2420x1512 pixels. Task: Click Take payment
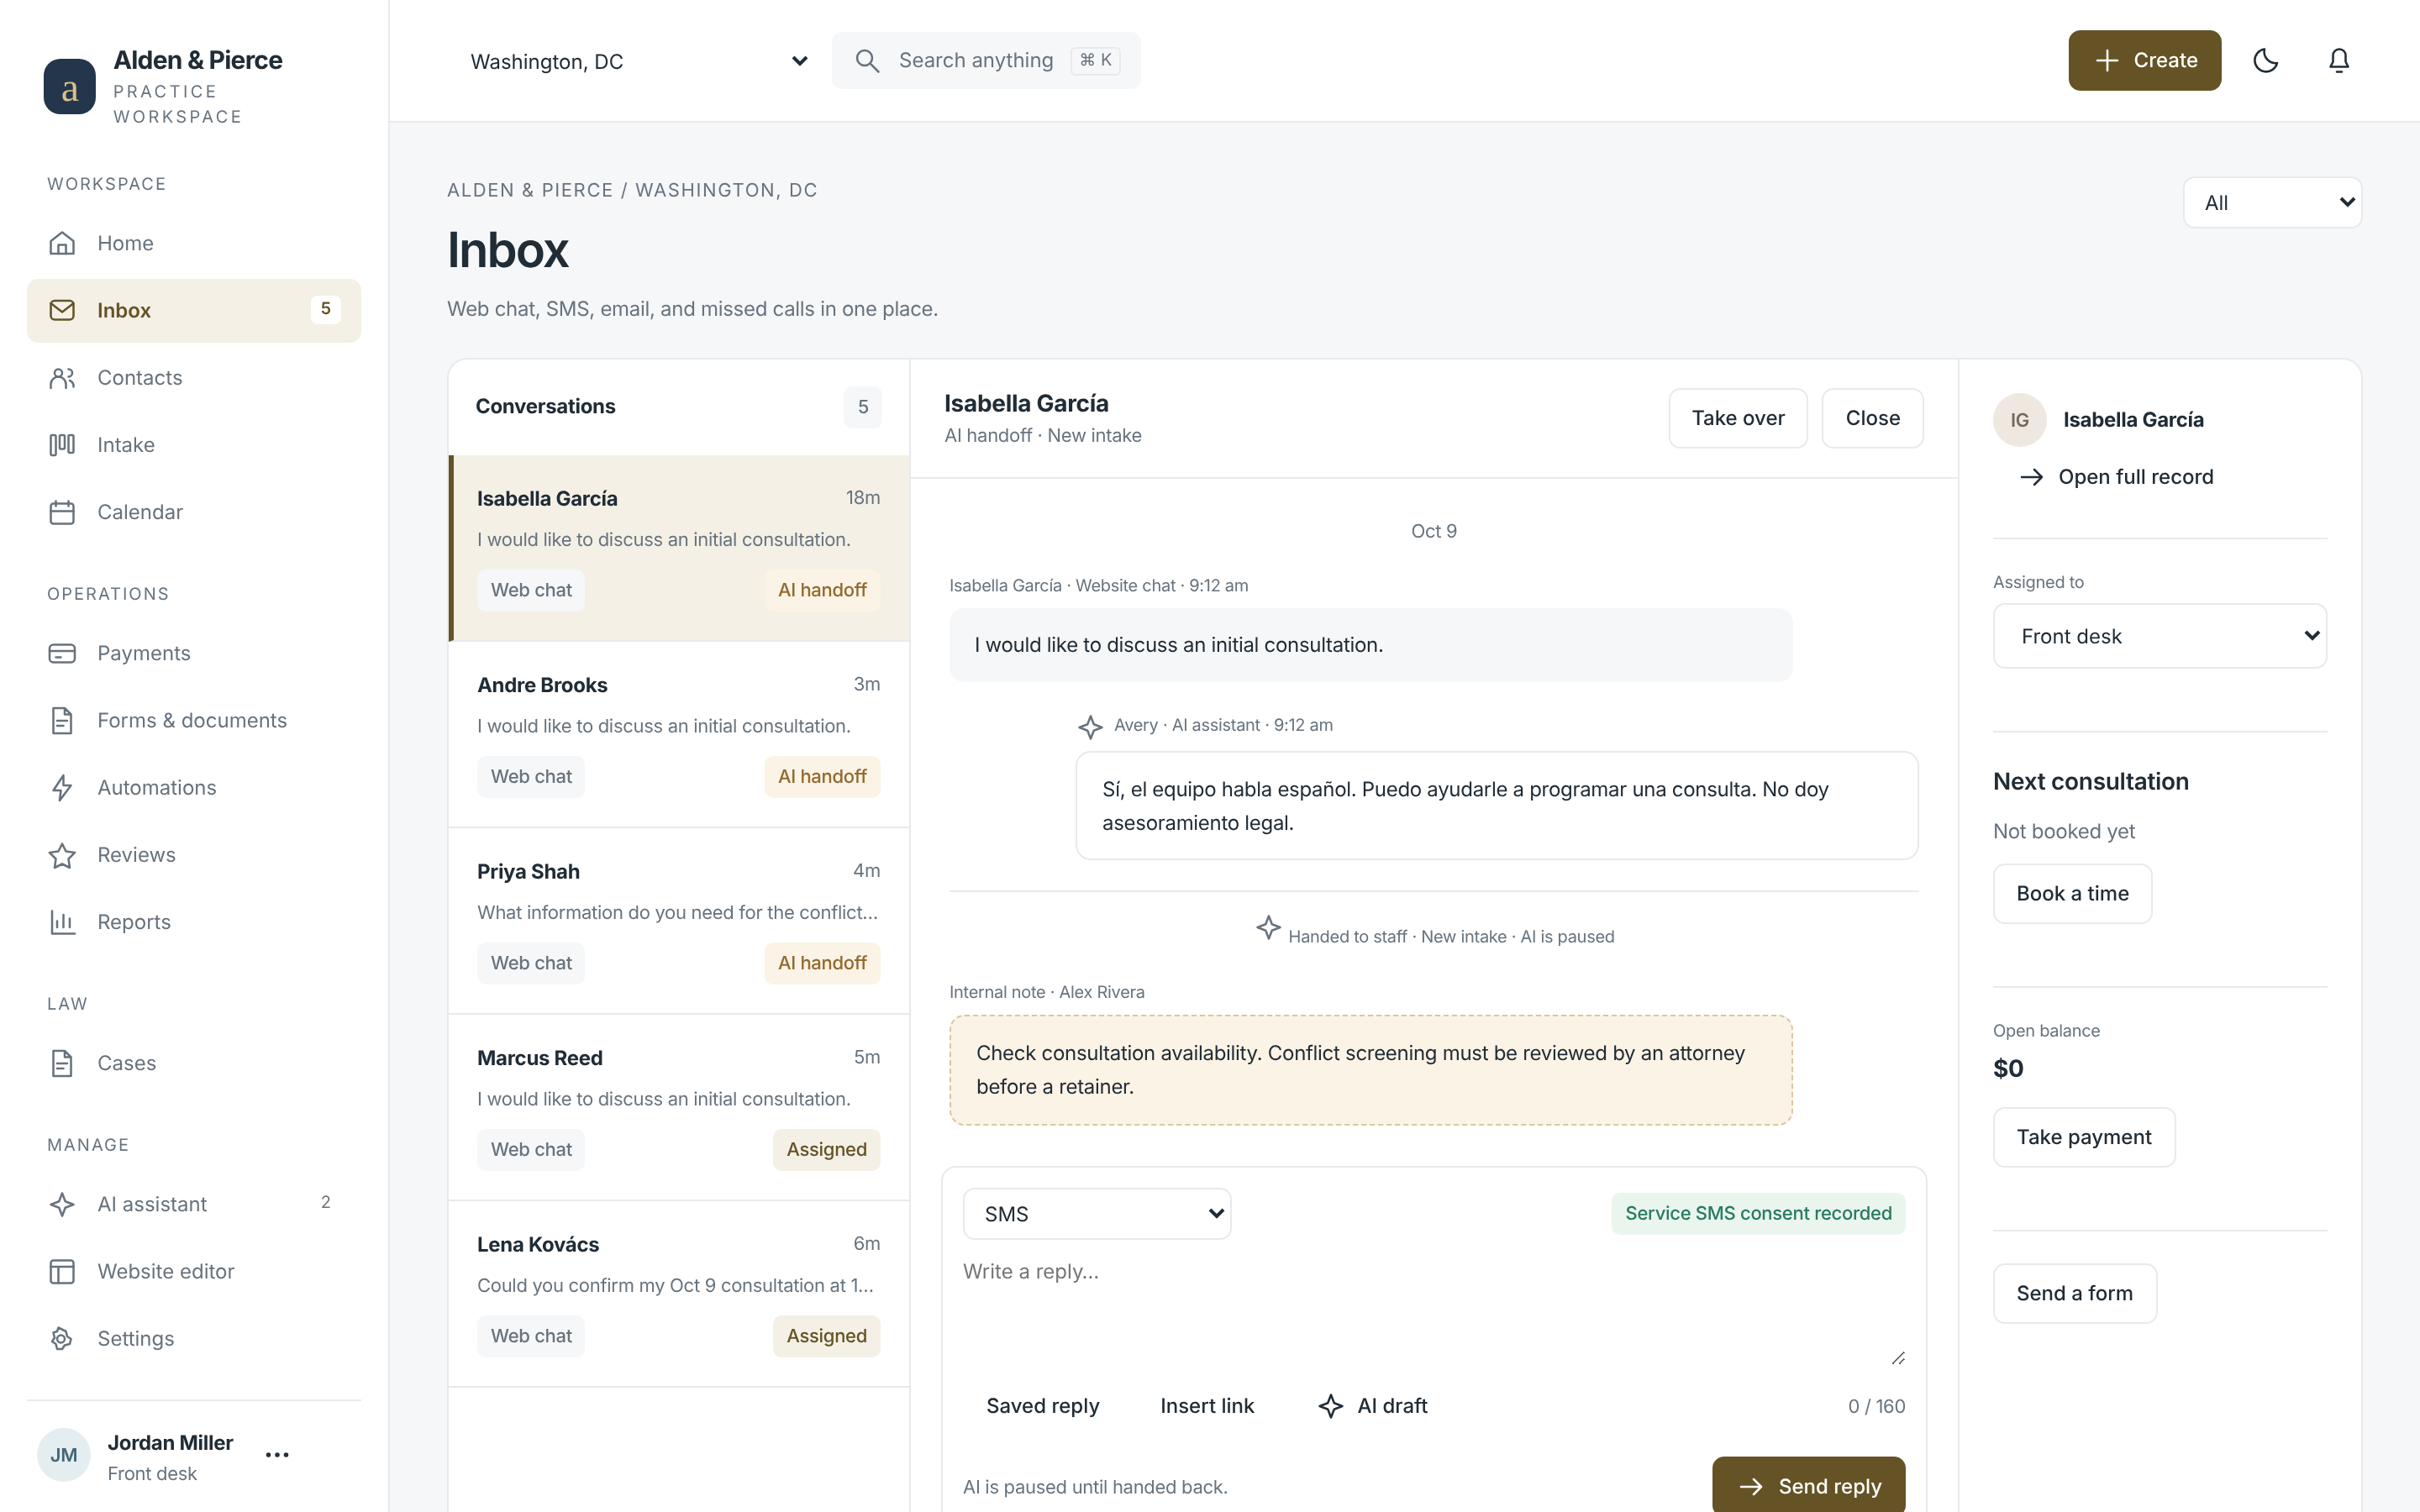coord(2084,1137)
